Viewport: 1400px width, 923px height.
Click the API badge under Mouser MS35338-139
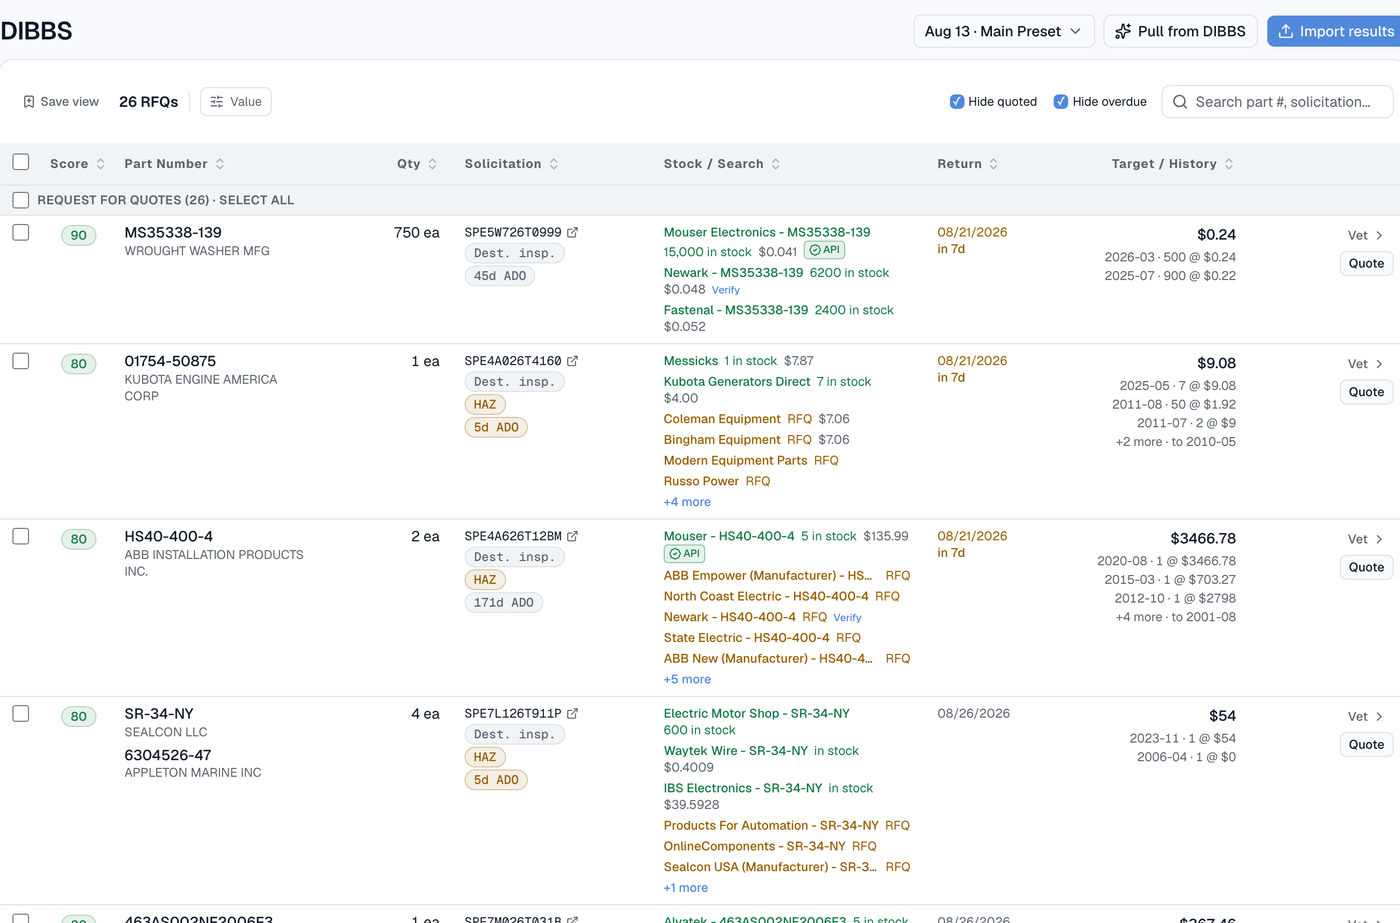825,250
